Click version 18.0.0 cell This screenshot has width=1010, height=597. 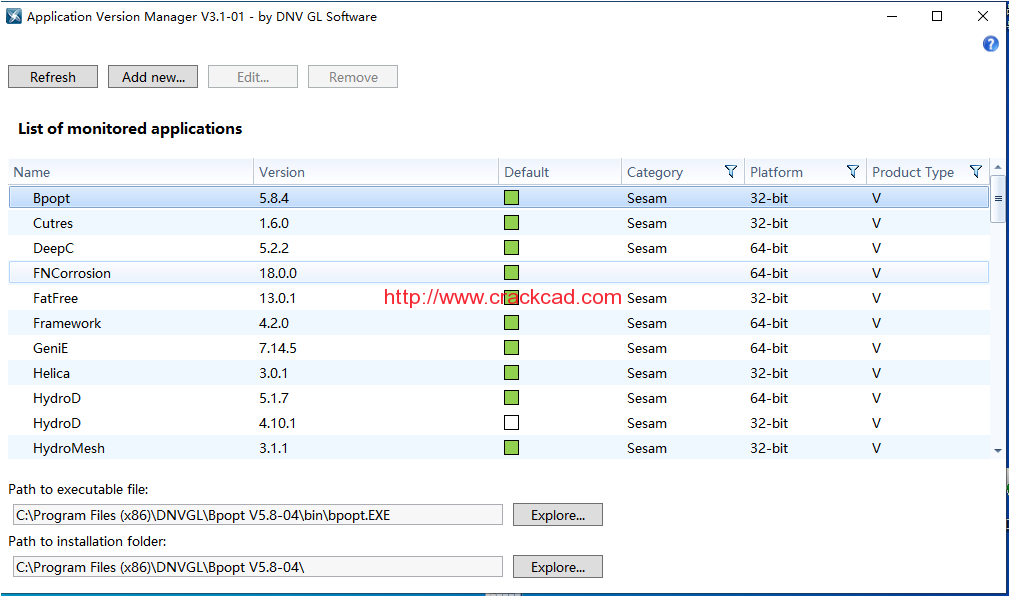tap(278, 273)
